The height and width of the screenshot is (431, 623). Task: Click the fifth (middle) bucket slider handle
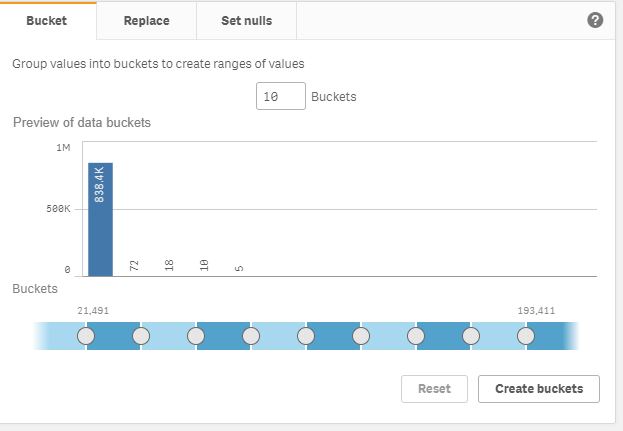(306, 336)
